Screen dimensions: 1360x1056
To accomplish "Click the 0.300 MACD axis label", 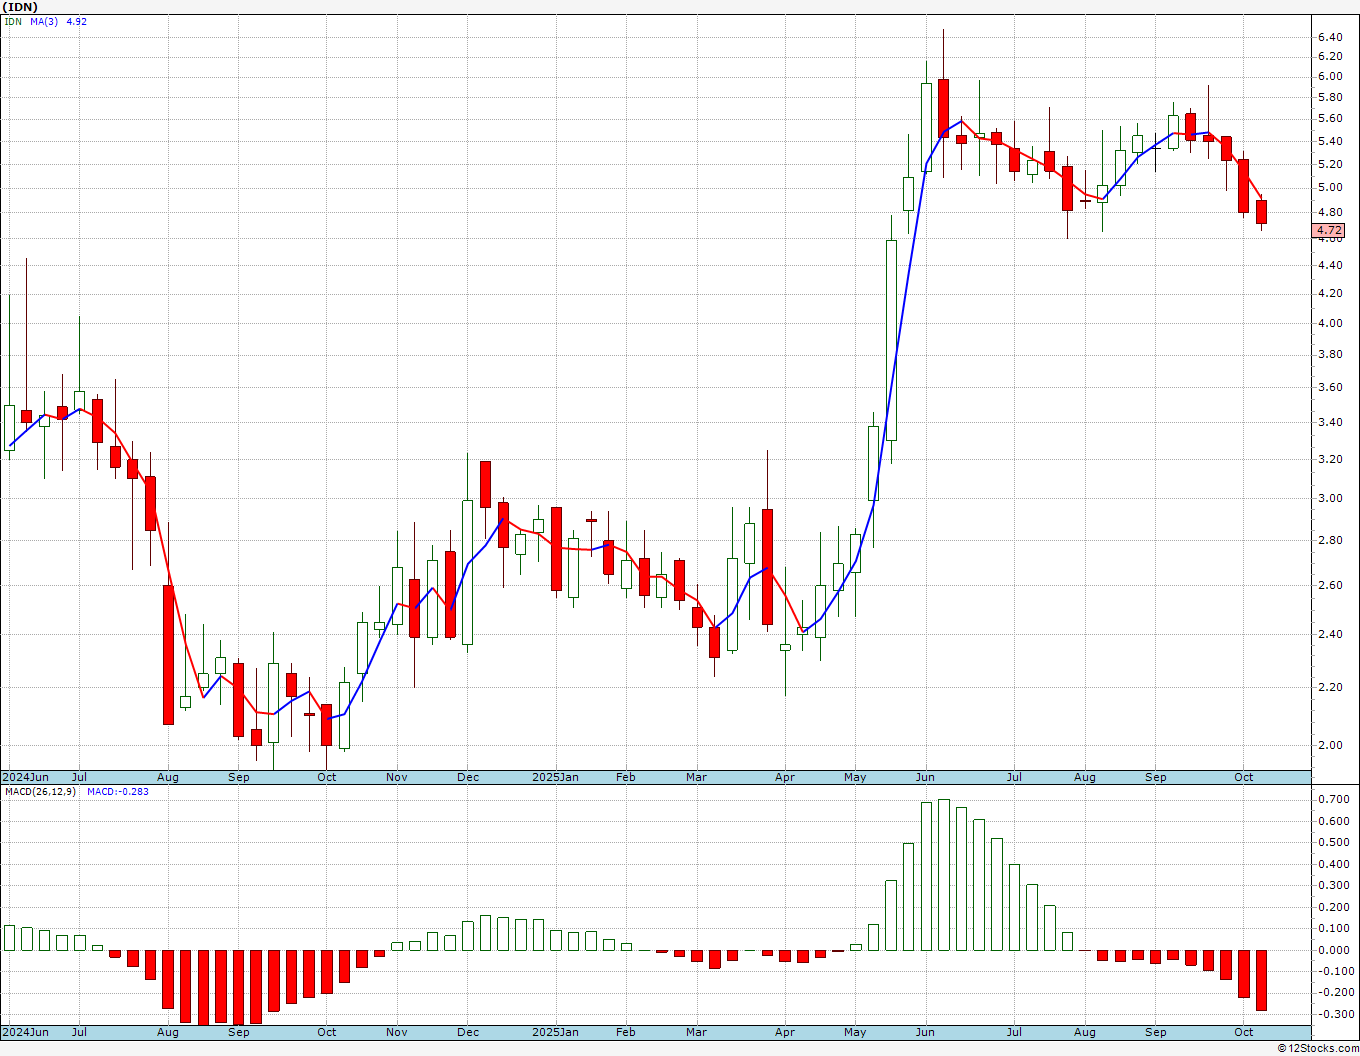I will tap(1332, 885).
